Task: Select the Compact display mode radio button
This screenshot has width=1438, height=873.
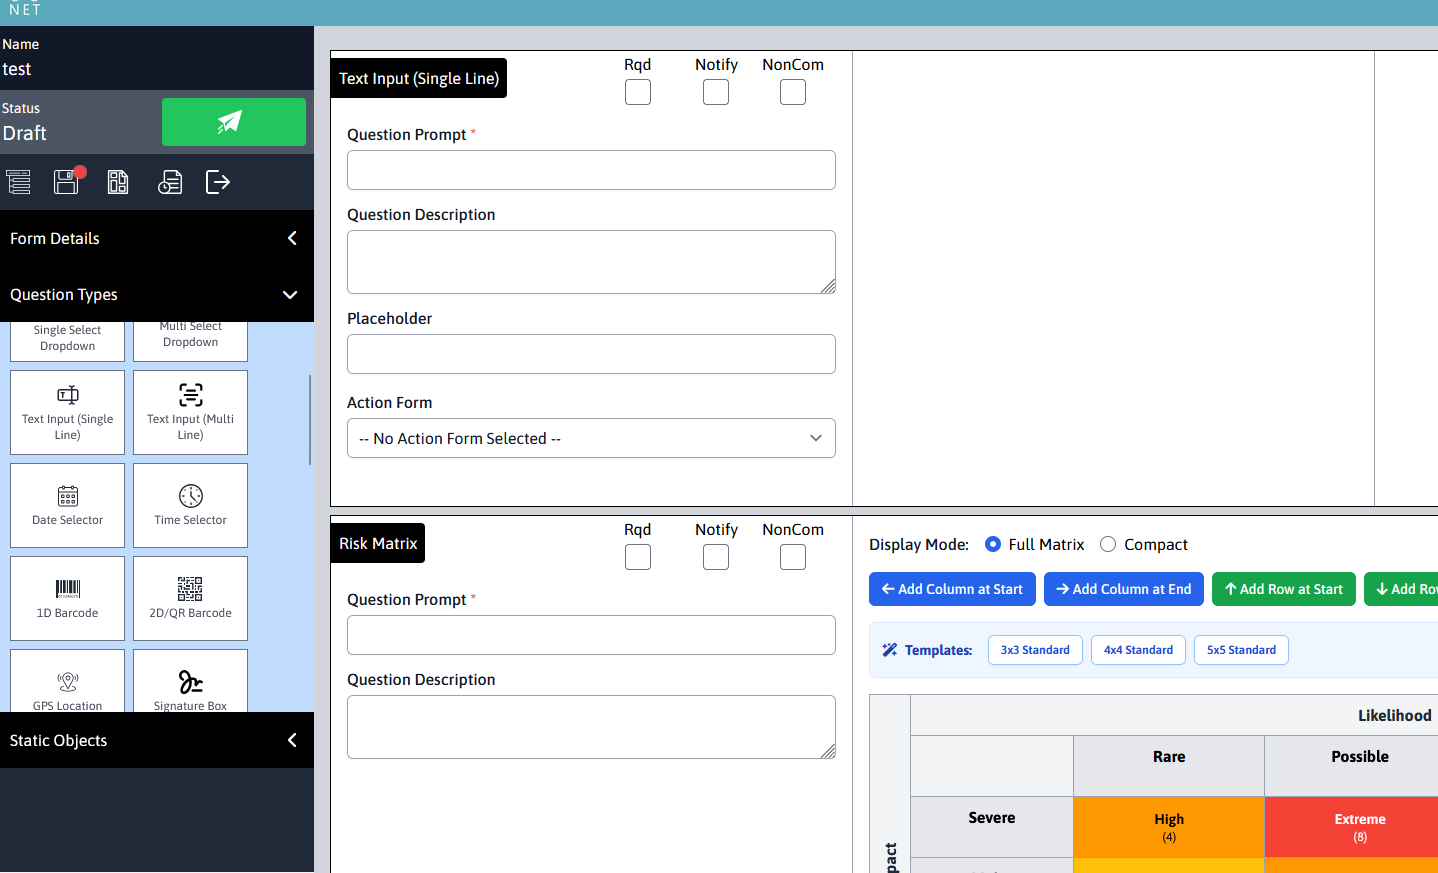Action: click(x=1107, y=544)
